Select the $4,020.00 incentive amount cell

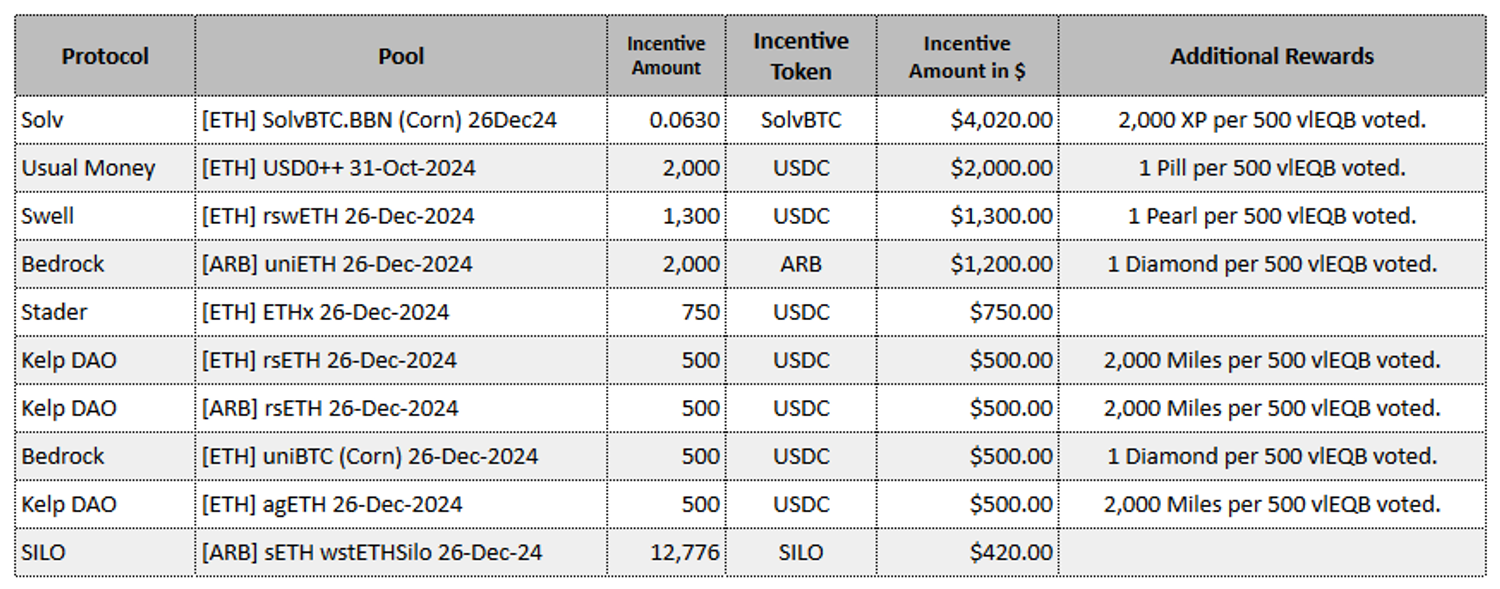(968, 120)
